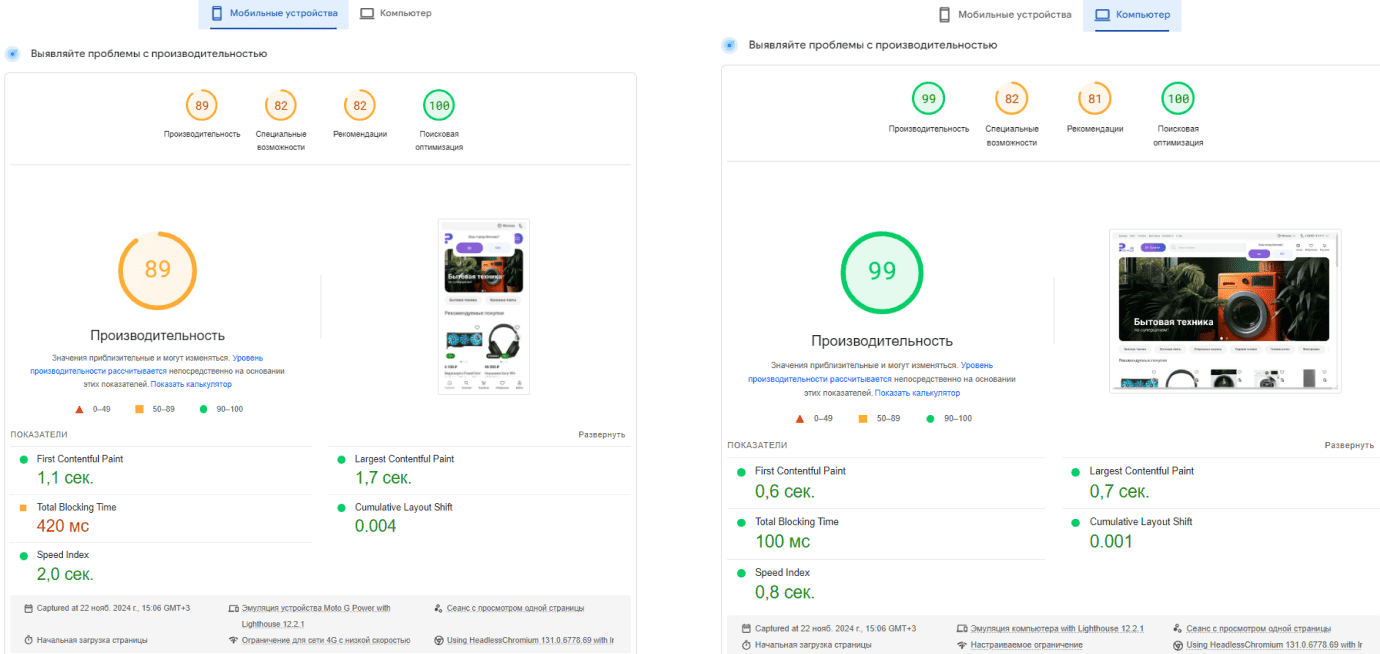Click the laptop icon on the left report's Компьютер tab
Screen dimensions: 1380x654
coord(367,14)
